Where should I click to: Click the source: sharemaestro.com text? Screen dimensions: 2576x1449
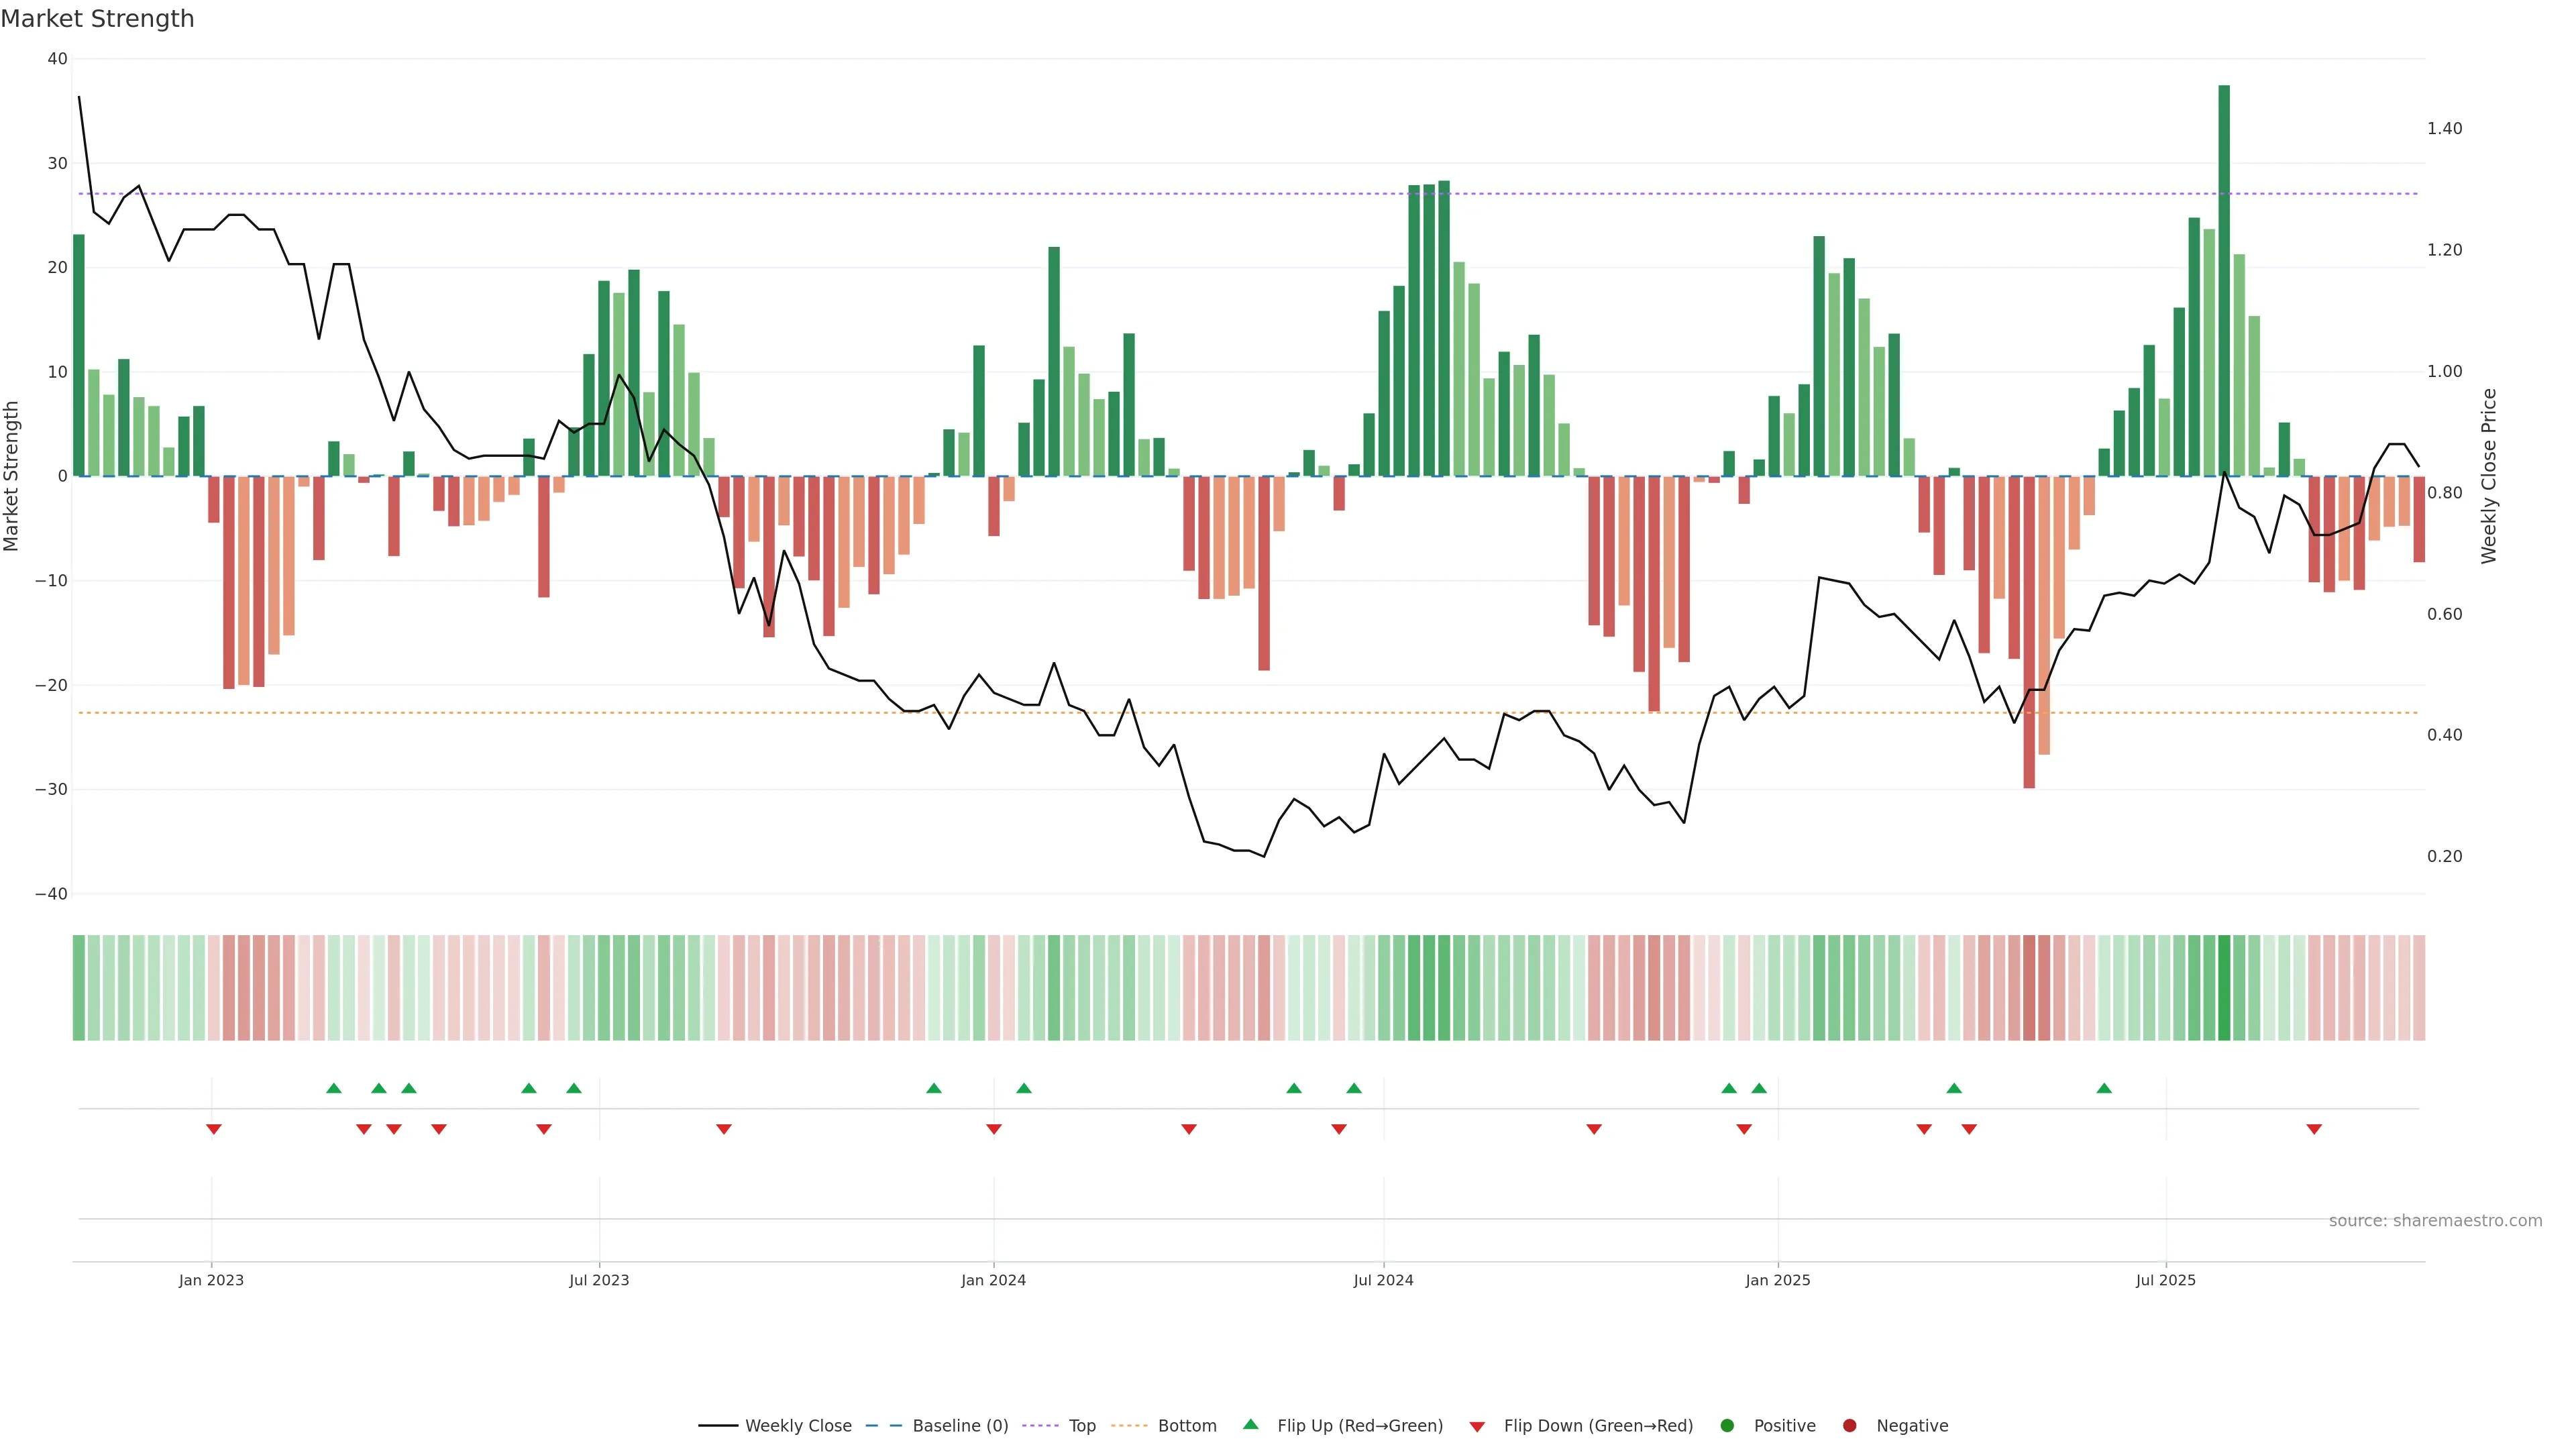pyautogui.click(x=2435, y=1221)
